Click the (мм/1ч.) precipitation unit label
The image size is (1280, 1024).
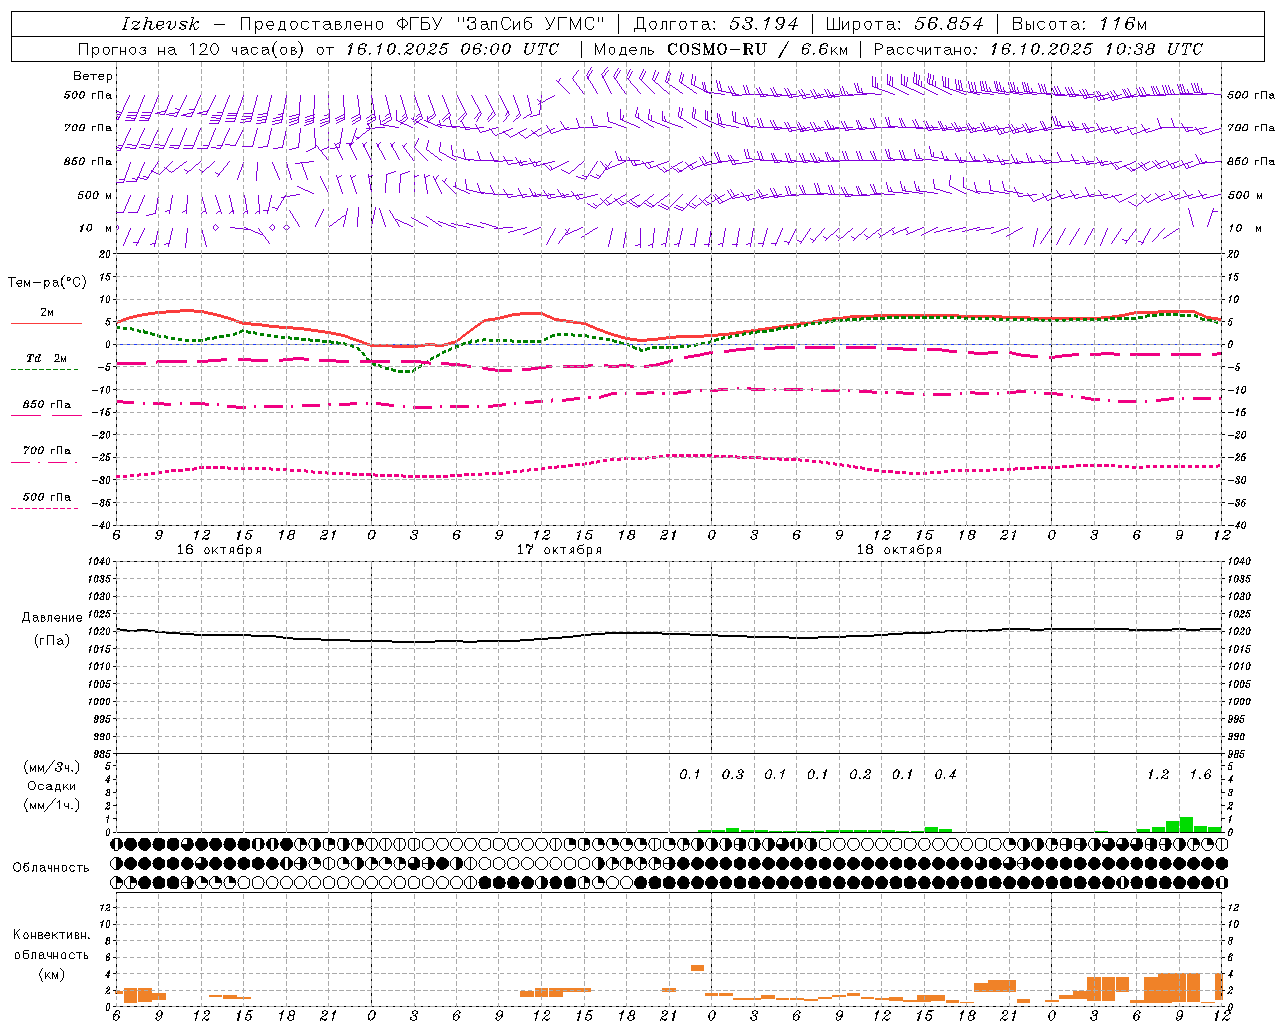(x=52, y=805)
